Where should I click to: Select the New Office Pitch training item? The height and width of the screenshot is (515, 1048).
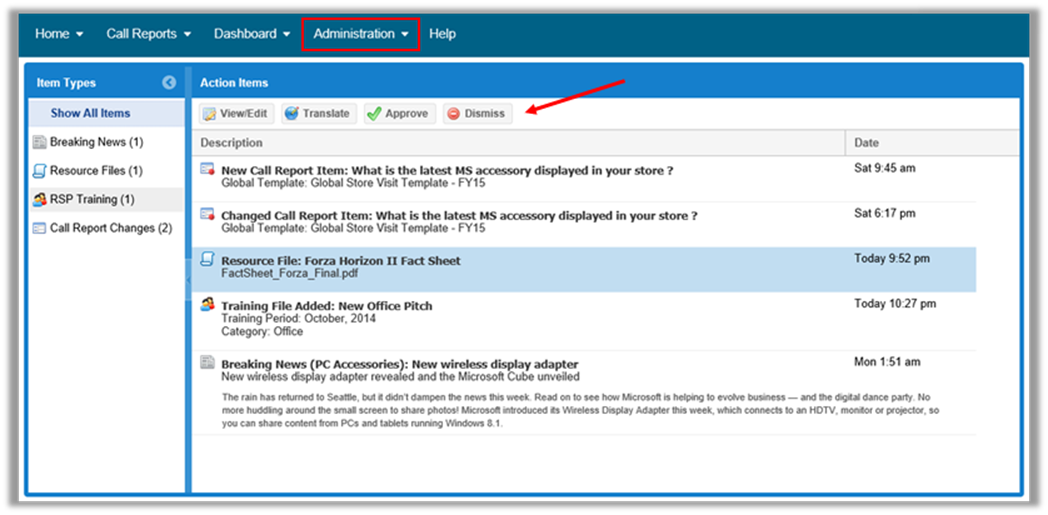tap(326, 306)
